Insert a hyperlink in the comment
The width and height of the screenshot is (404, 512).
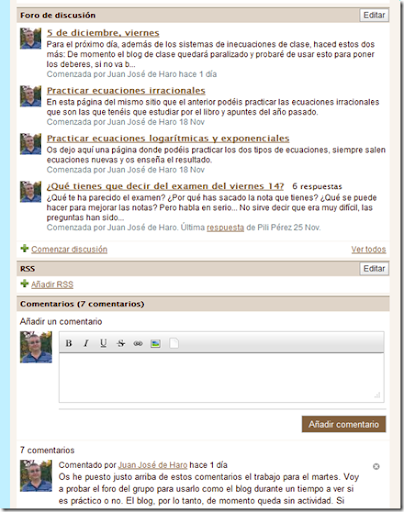coord(138,343)
